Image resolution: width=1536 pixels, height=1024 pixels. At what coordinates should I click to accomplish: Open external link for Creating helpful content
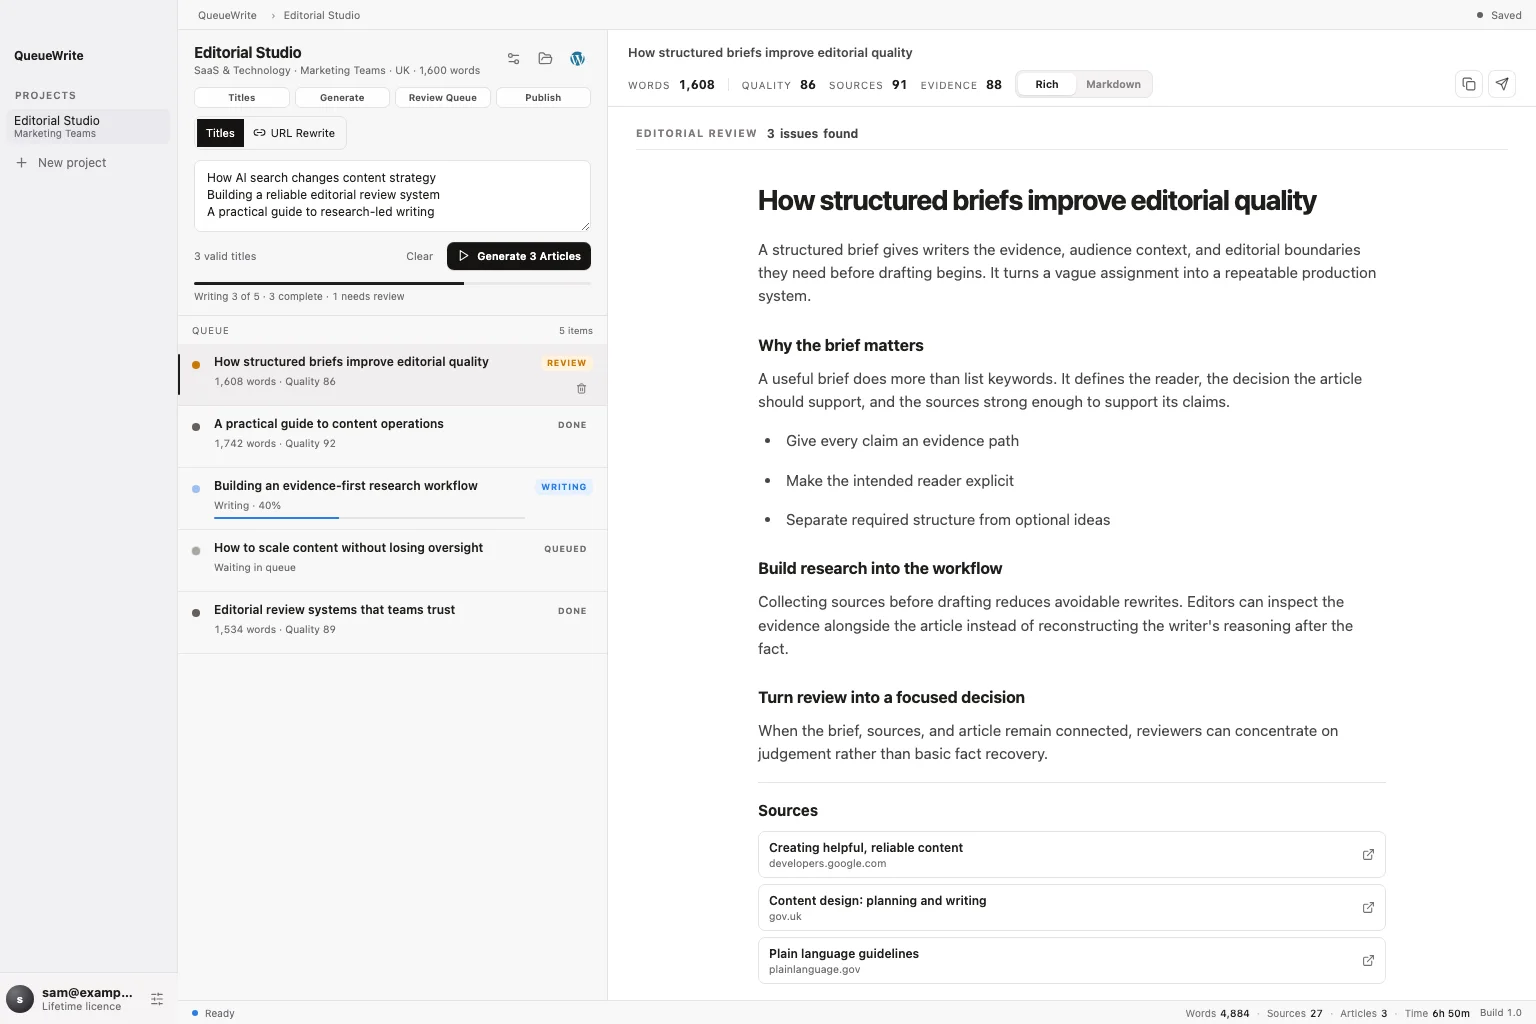pos(1368,855)
